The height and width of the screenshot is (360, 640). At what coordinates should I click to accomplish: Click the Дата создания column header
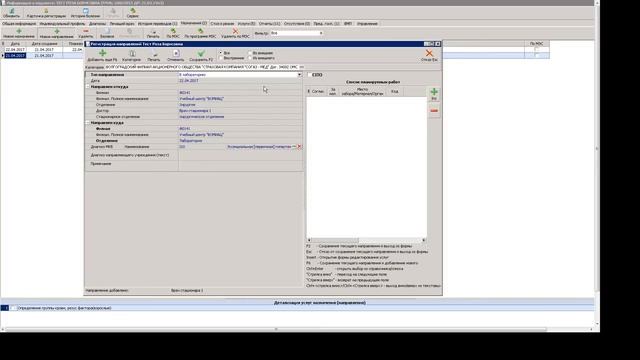click(44, 44)
